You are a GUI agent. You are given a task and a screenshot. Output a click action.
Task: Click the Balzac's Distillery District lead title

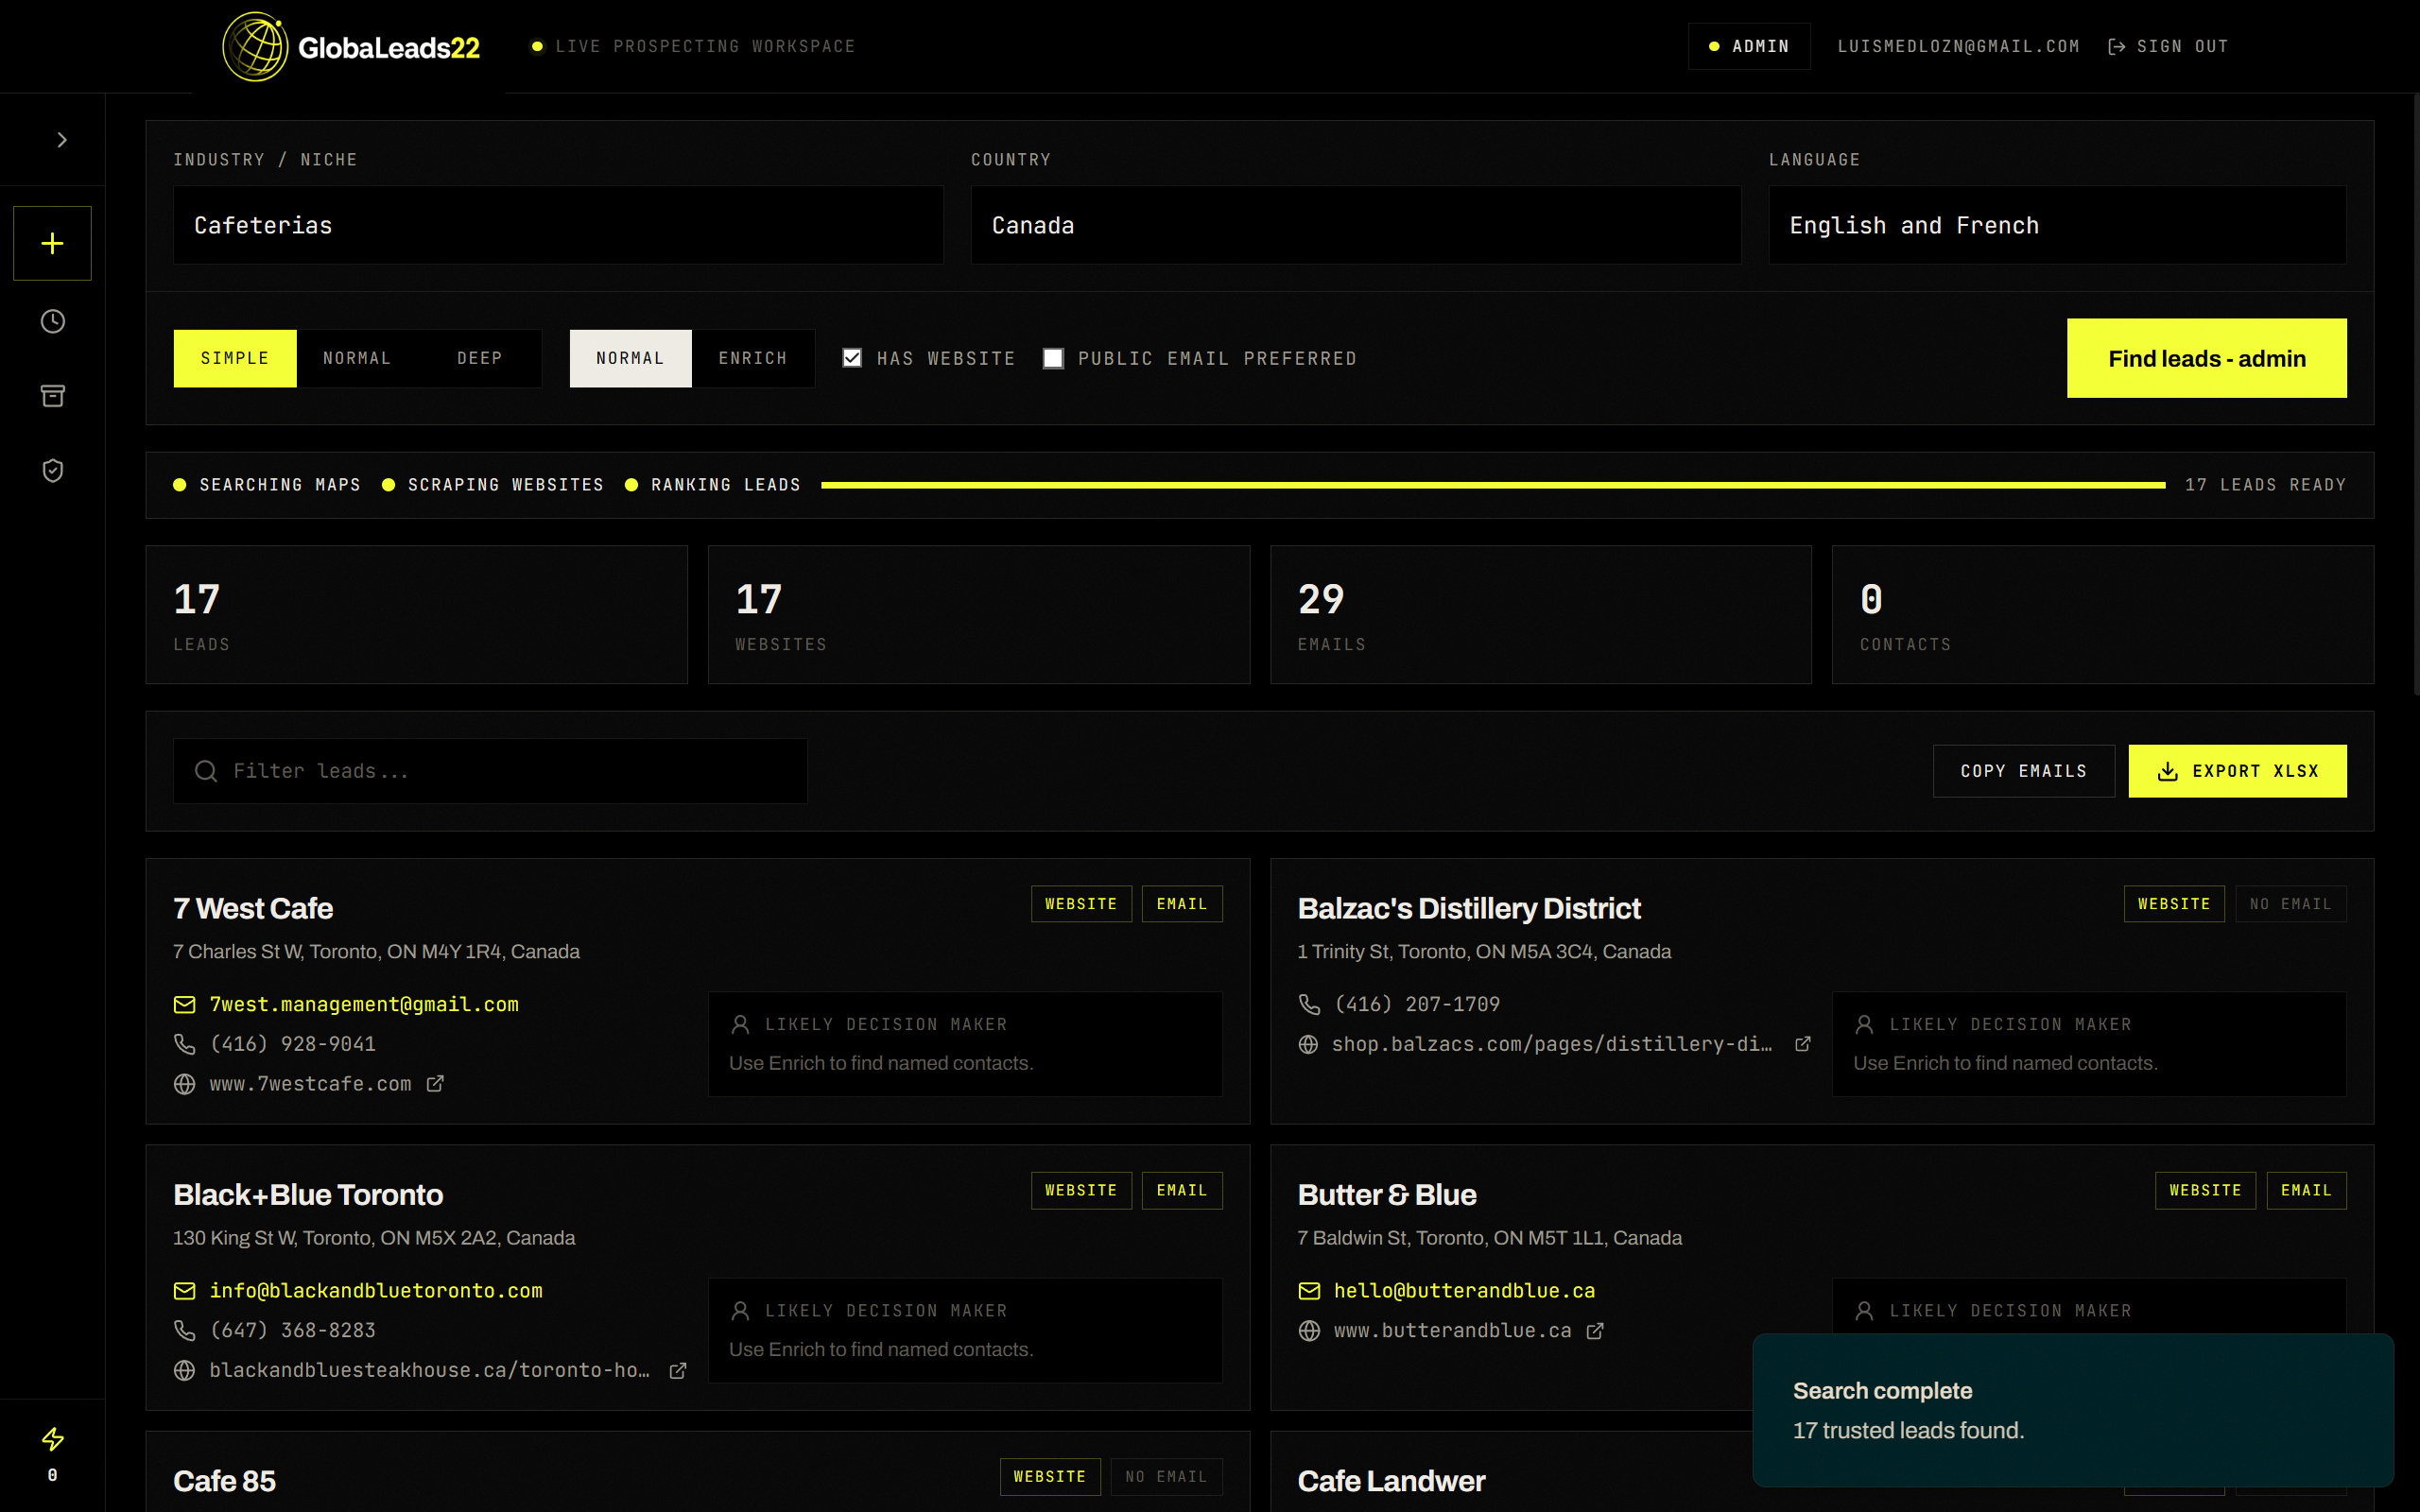click(1469, 908)
